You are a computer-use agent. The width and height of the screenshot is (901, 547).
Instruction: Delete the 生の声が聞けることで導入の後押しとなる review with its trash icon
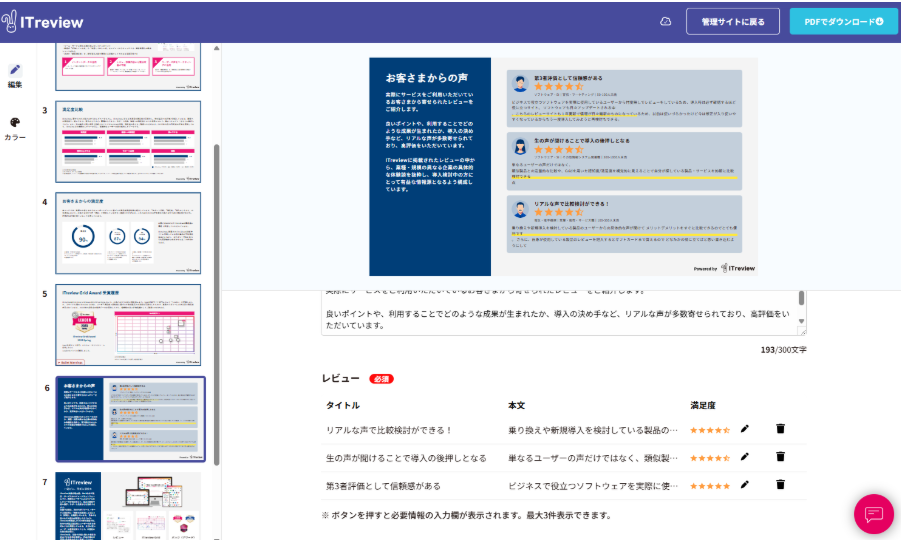780,457
